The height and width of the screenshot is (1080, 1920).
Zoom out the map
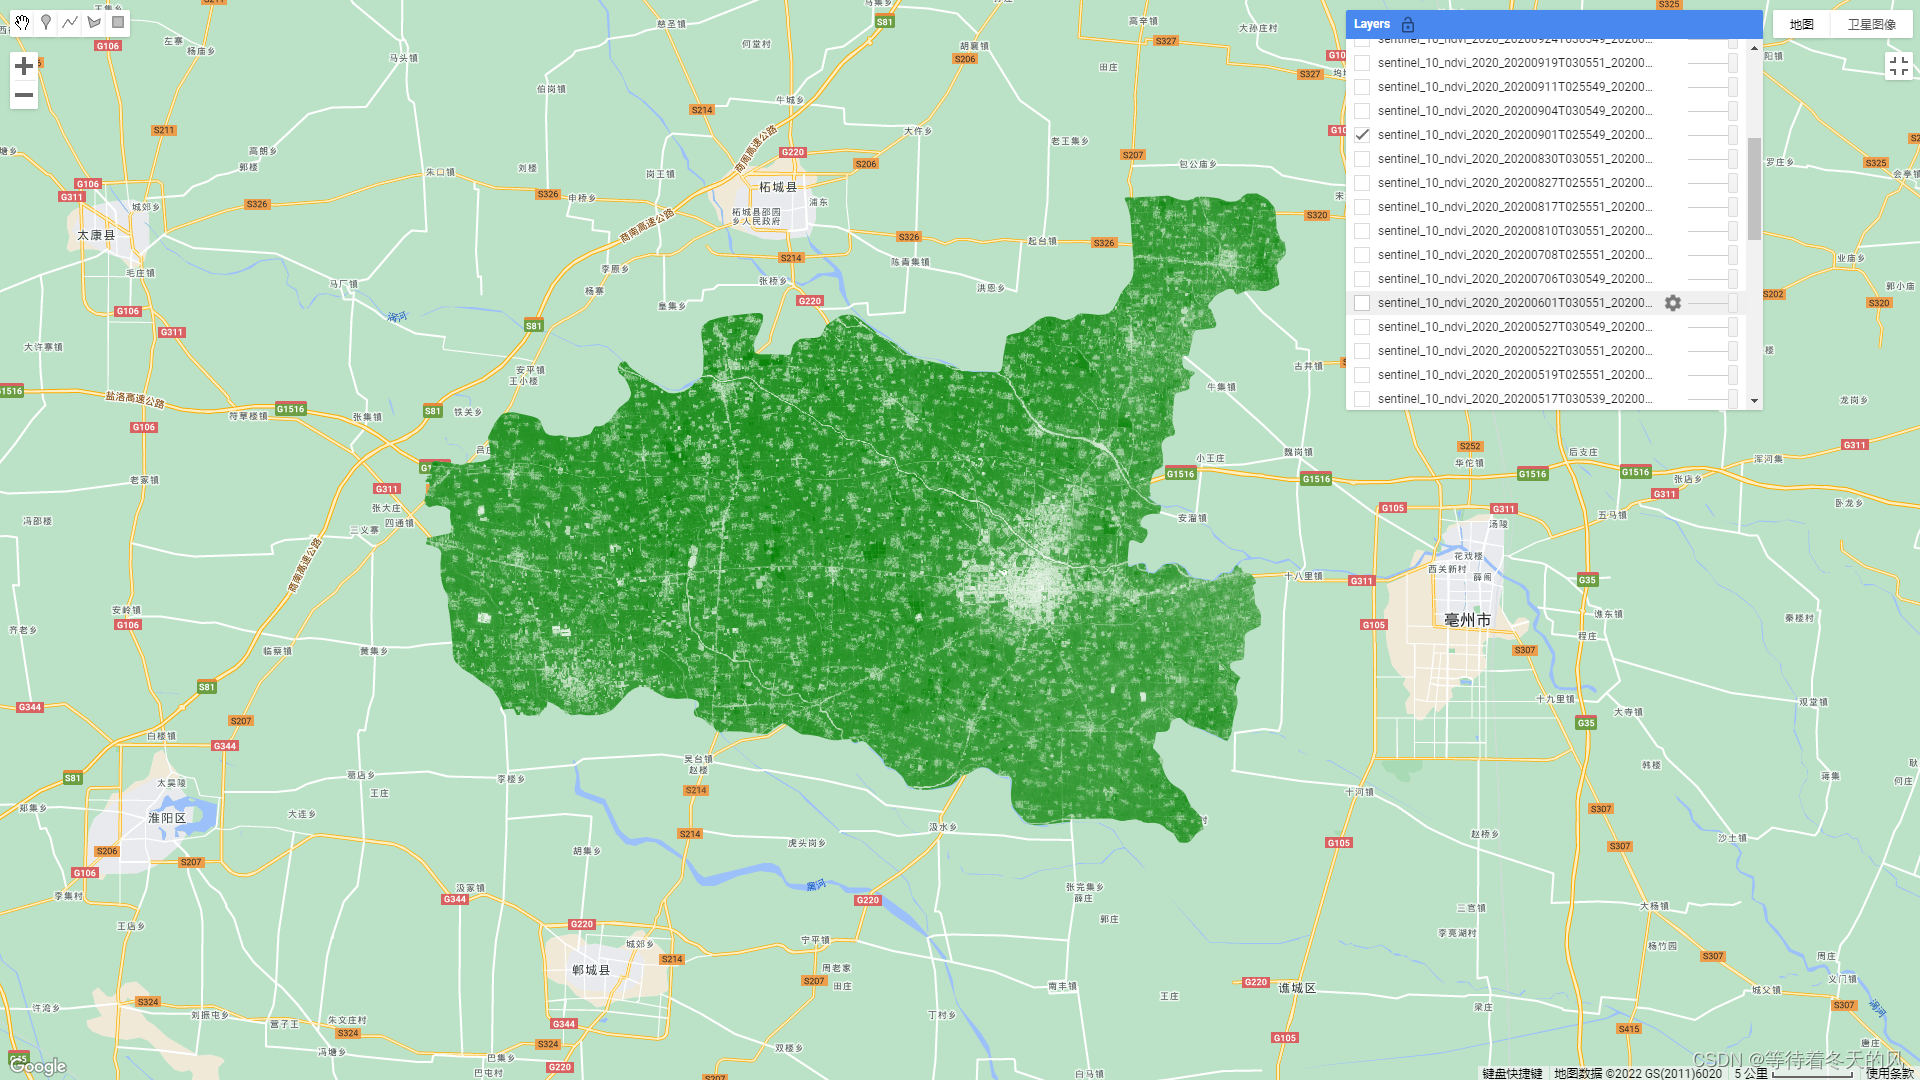click(x=24, y=95)
